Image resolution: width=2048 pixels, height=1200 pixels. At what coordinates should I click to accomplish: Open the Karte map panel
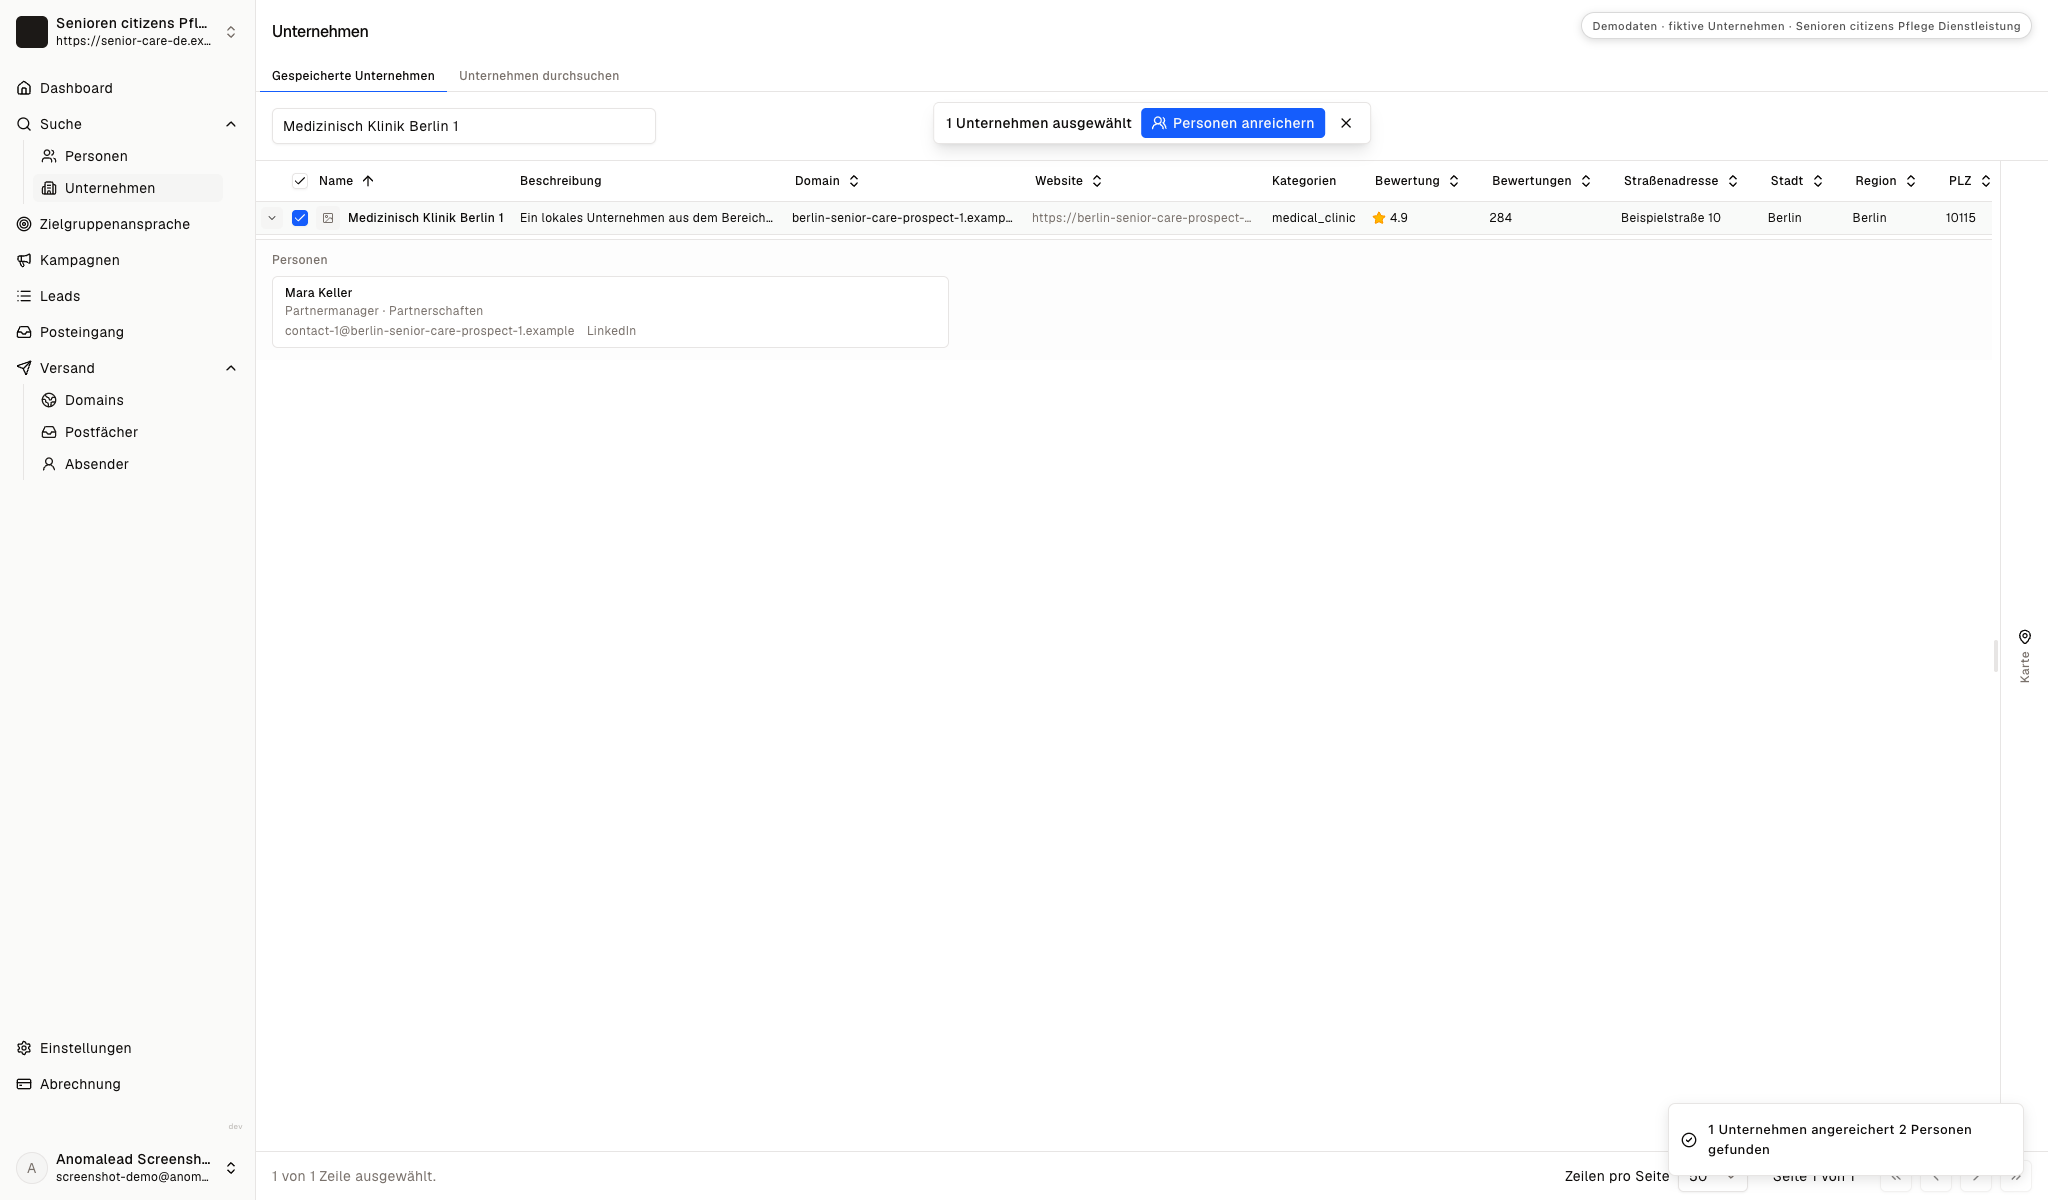pyautogui.click(x=2024, y=656)
